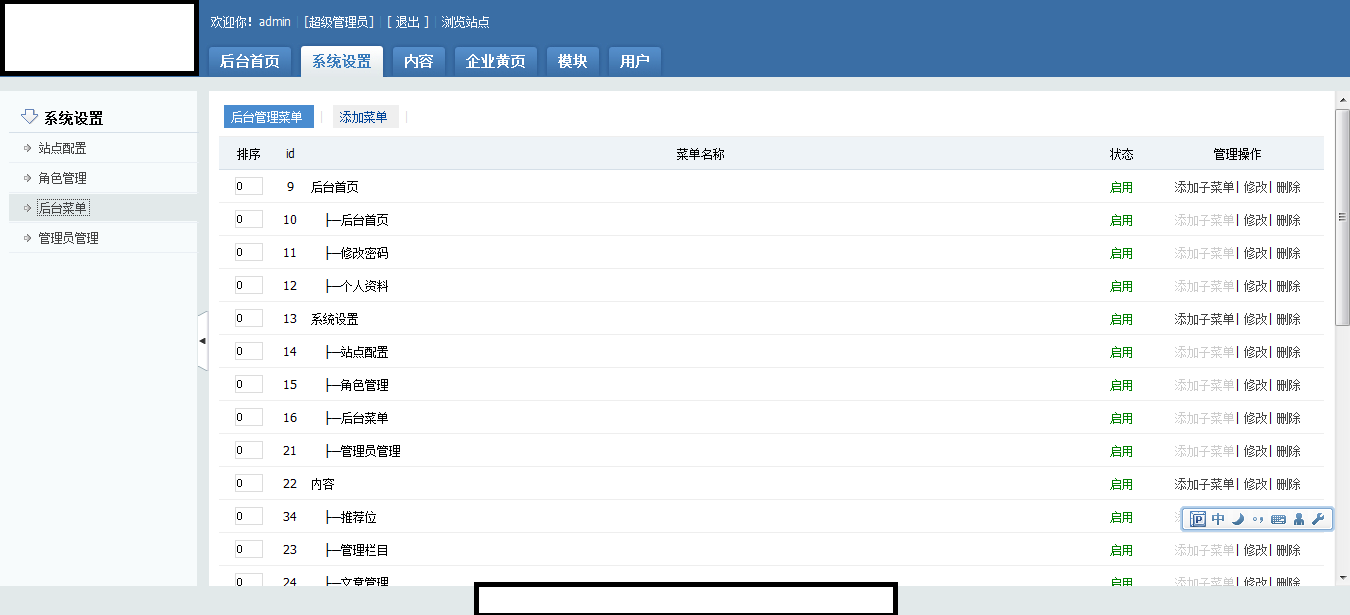The height and width of the screenshot is (615, 1350).
Task: Click the vertical scrollbar of the menu list
Action: coord(1342,217)
